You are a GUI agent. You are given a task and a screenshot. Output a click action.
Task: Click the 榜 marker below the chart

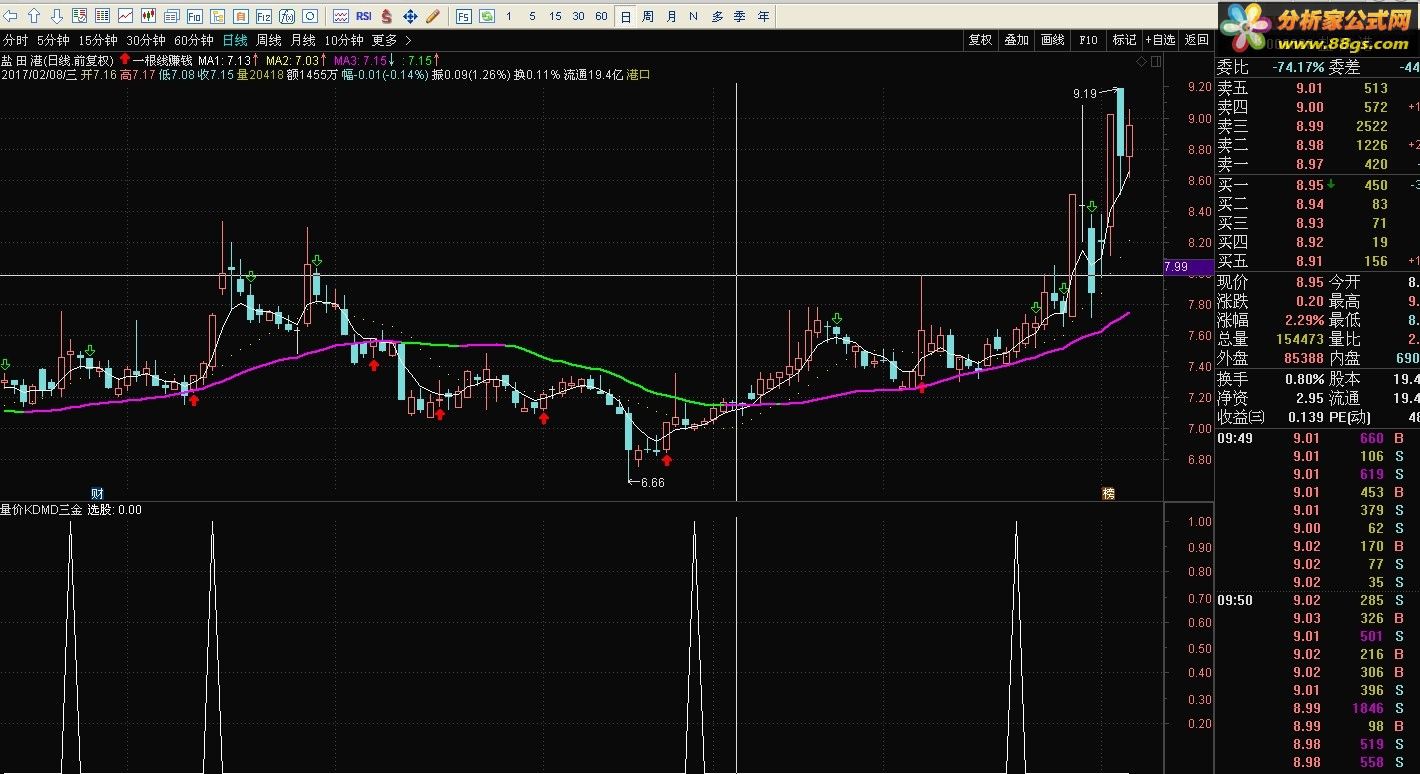(1108, 493)
